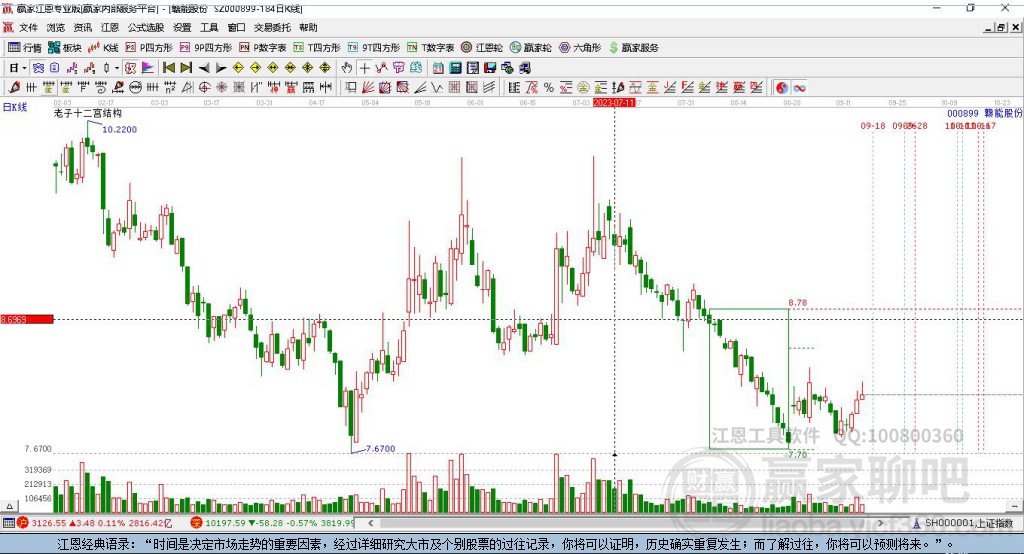Open the 江恩 menu
This screenshot has height=554, width=1024.
pos(110,27)
